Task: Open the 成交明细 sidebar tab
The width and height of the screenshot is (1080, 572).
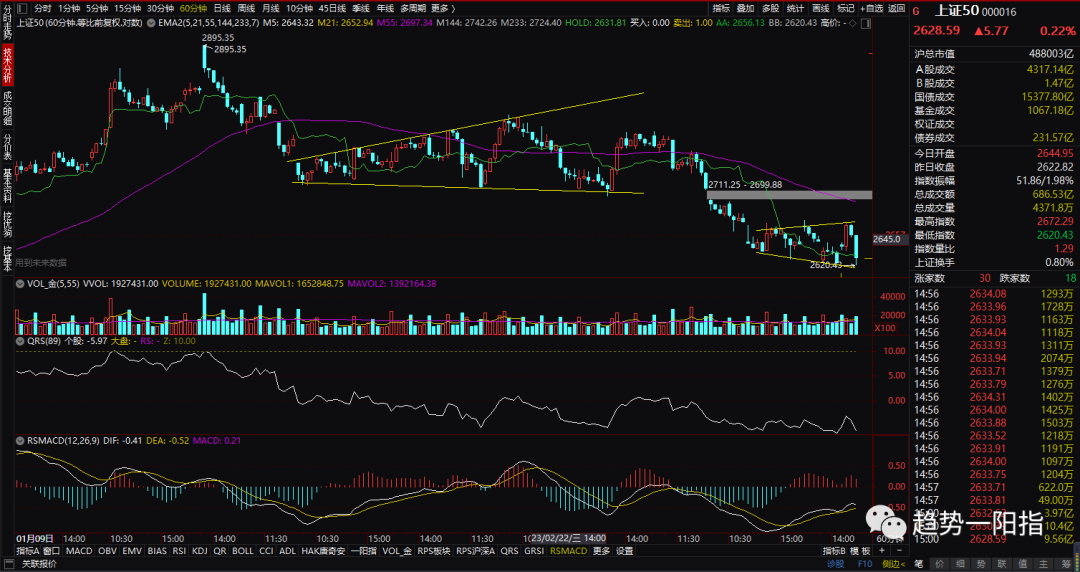Action: point(7,109)
